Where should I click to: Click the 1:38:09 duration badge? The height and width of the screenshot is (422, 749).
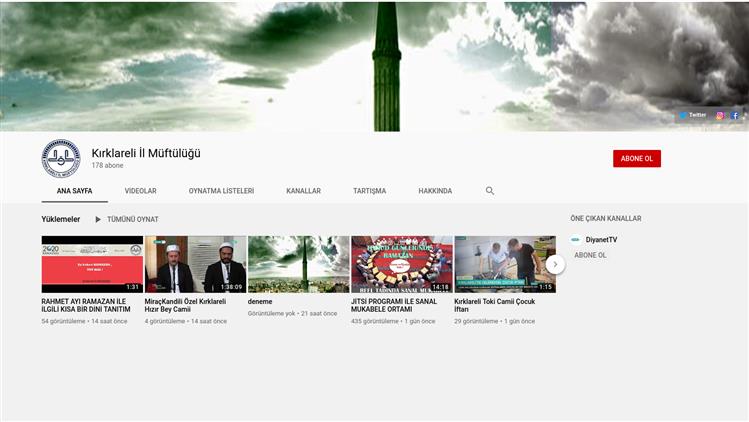(232, 287)
